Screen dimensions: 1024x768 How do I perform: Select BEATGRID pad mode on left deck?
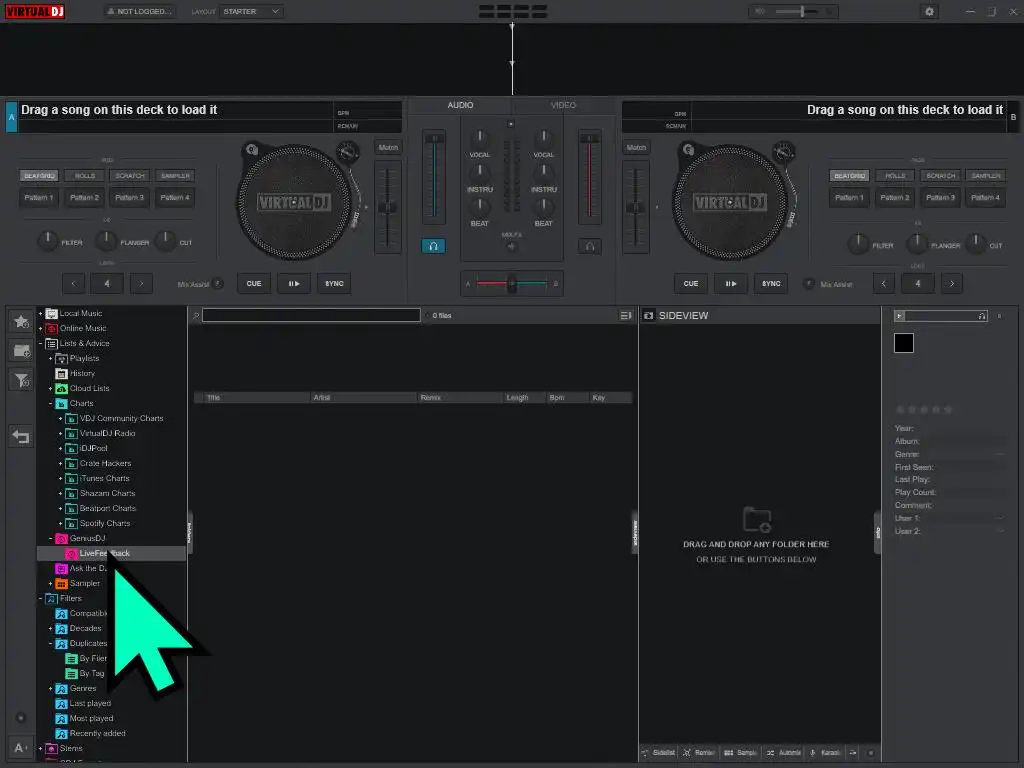point(39,176)
